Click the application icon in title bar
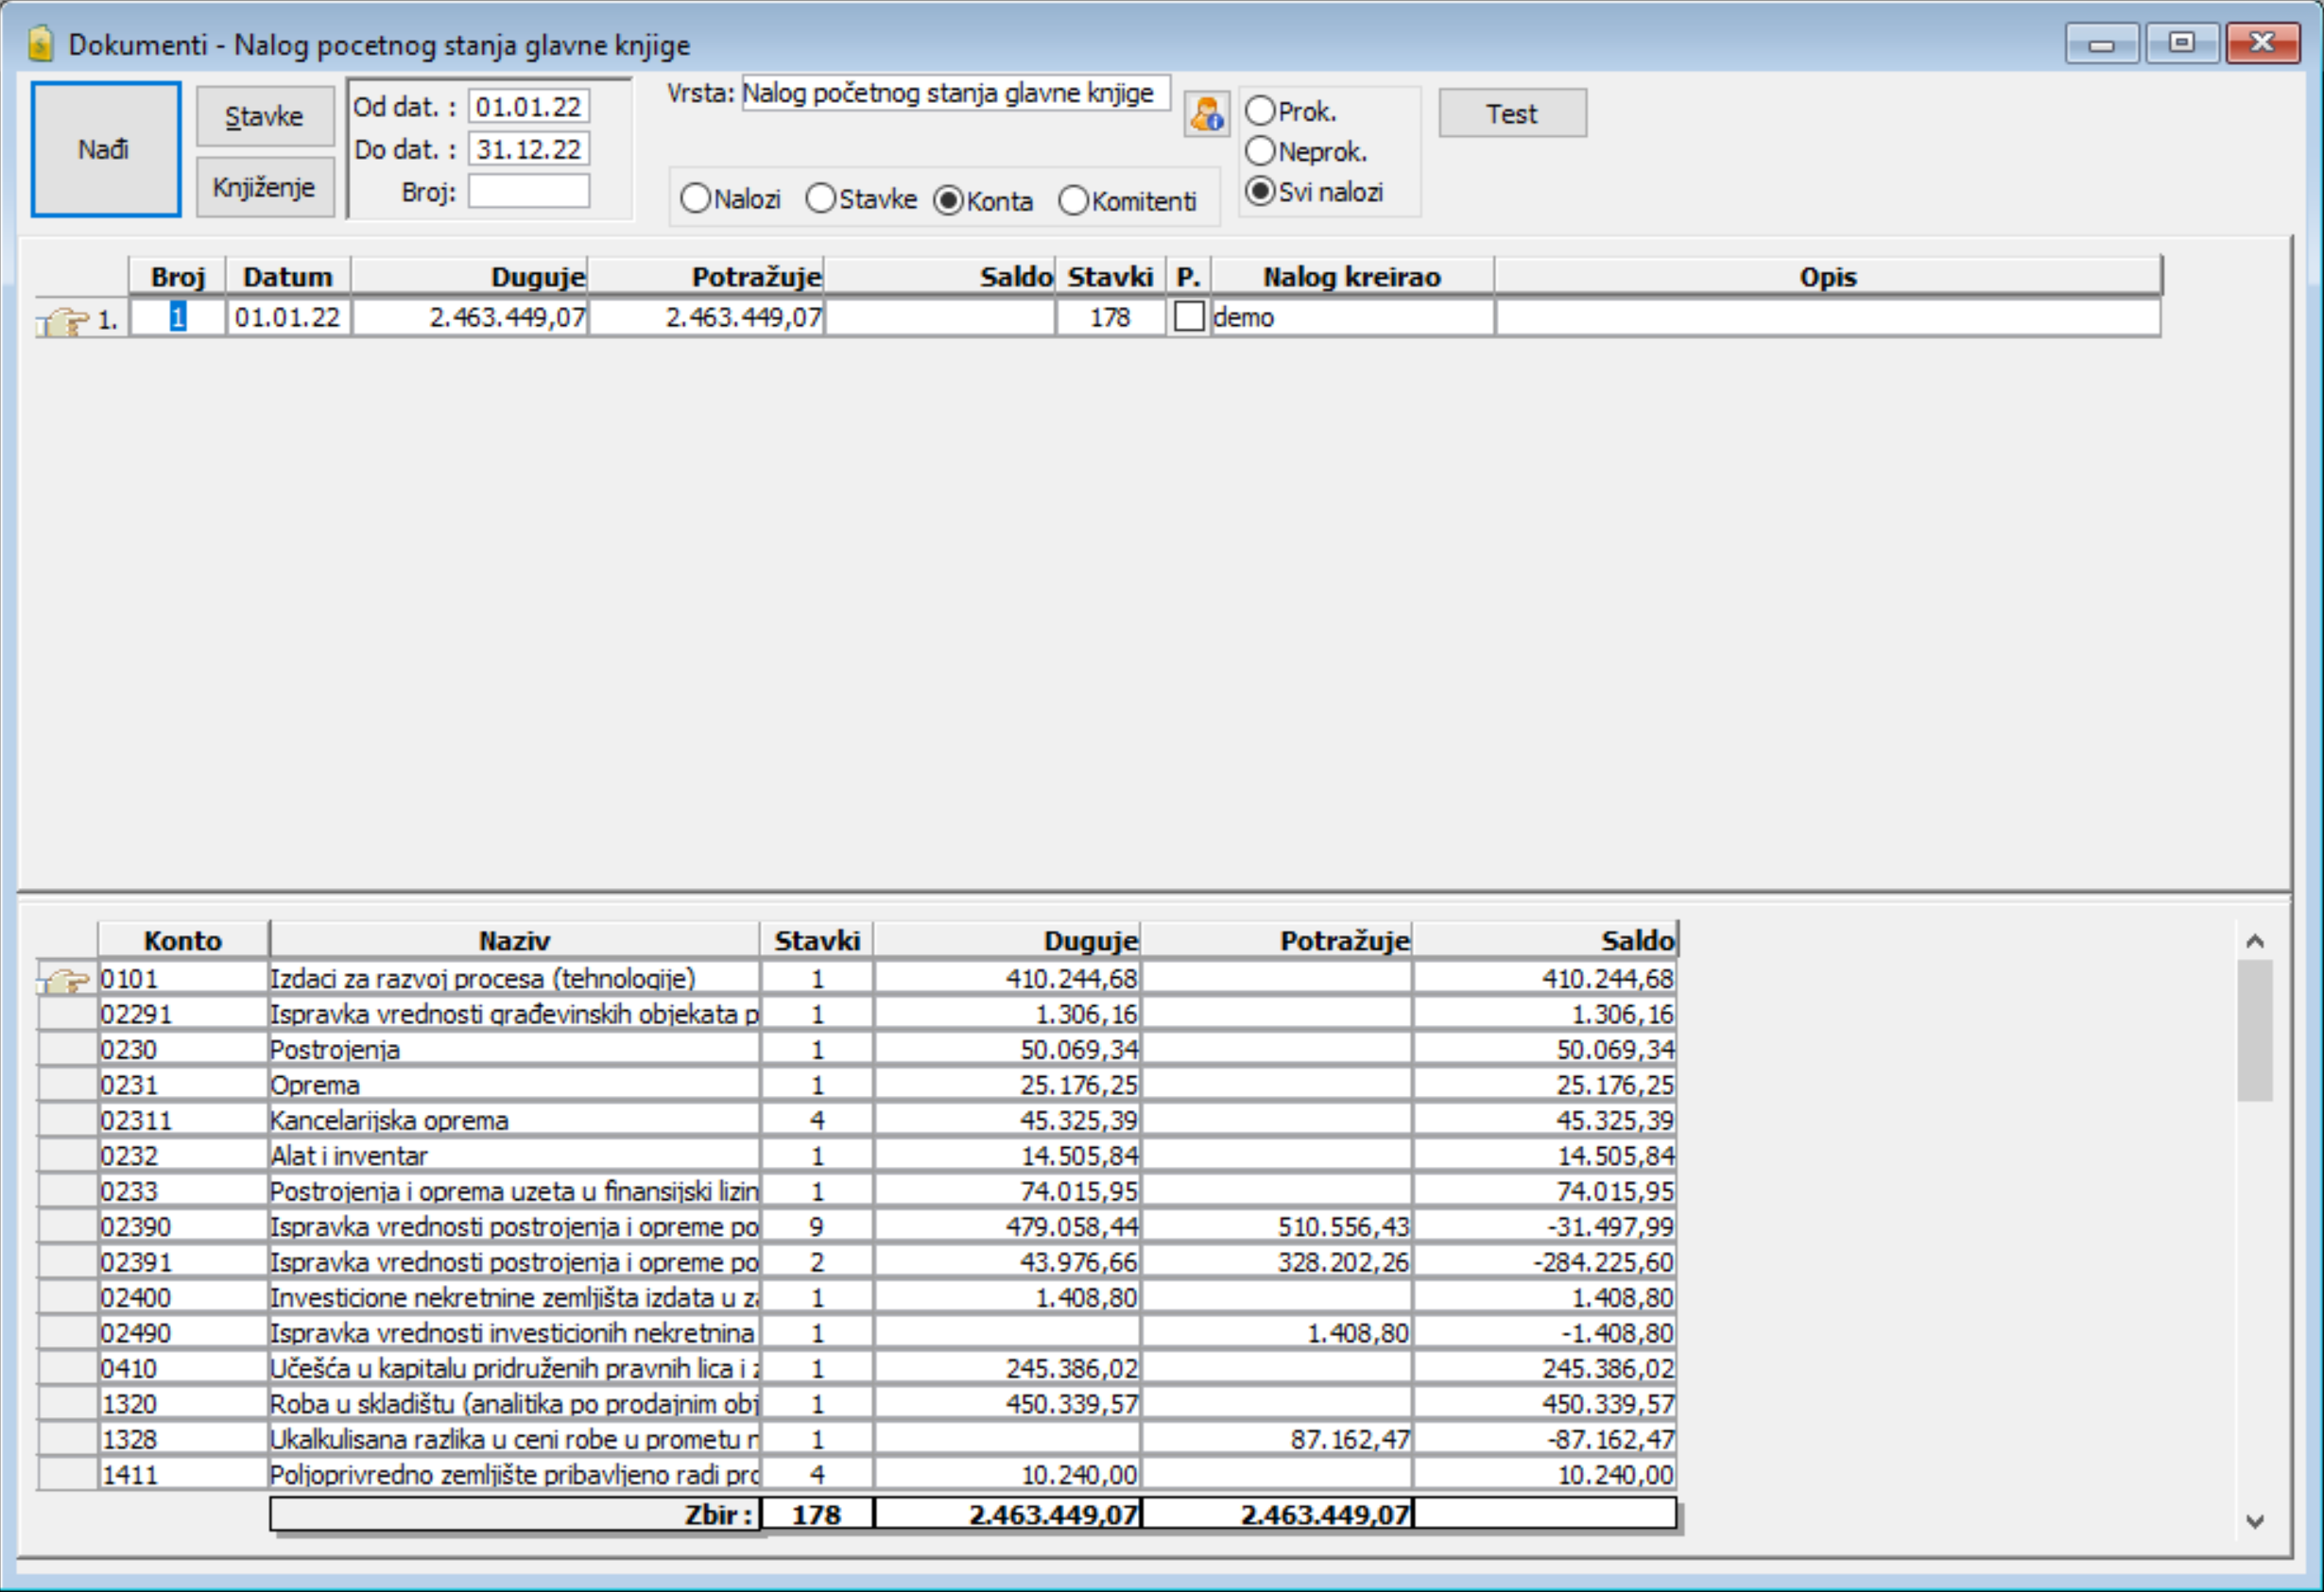Image resolution: width=2324 pixels, height=1592 pixels. pos(41,44)
